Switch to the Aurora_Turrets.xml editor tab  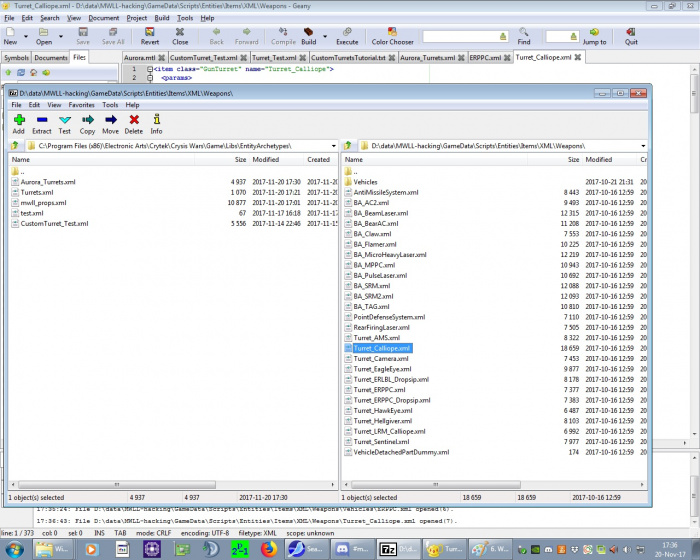[x=428, y=58]
